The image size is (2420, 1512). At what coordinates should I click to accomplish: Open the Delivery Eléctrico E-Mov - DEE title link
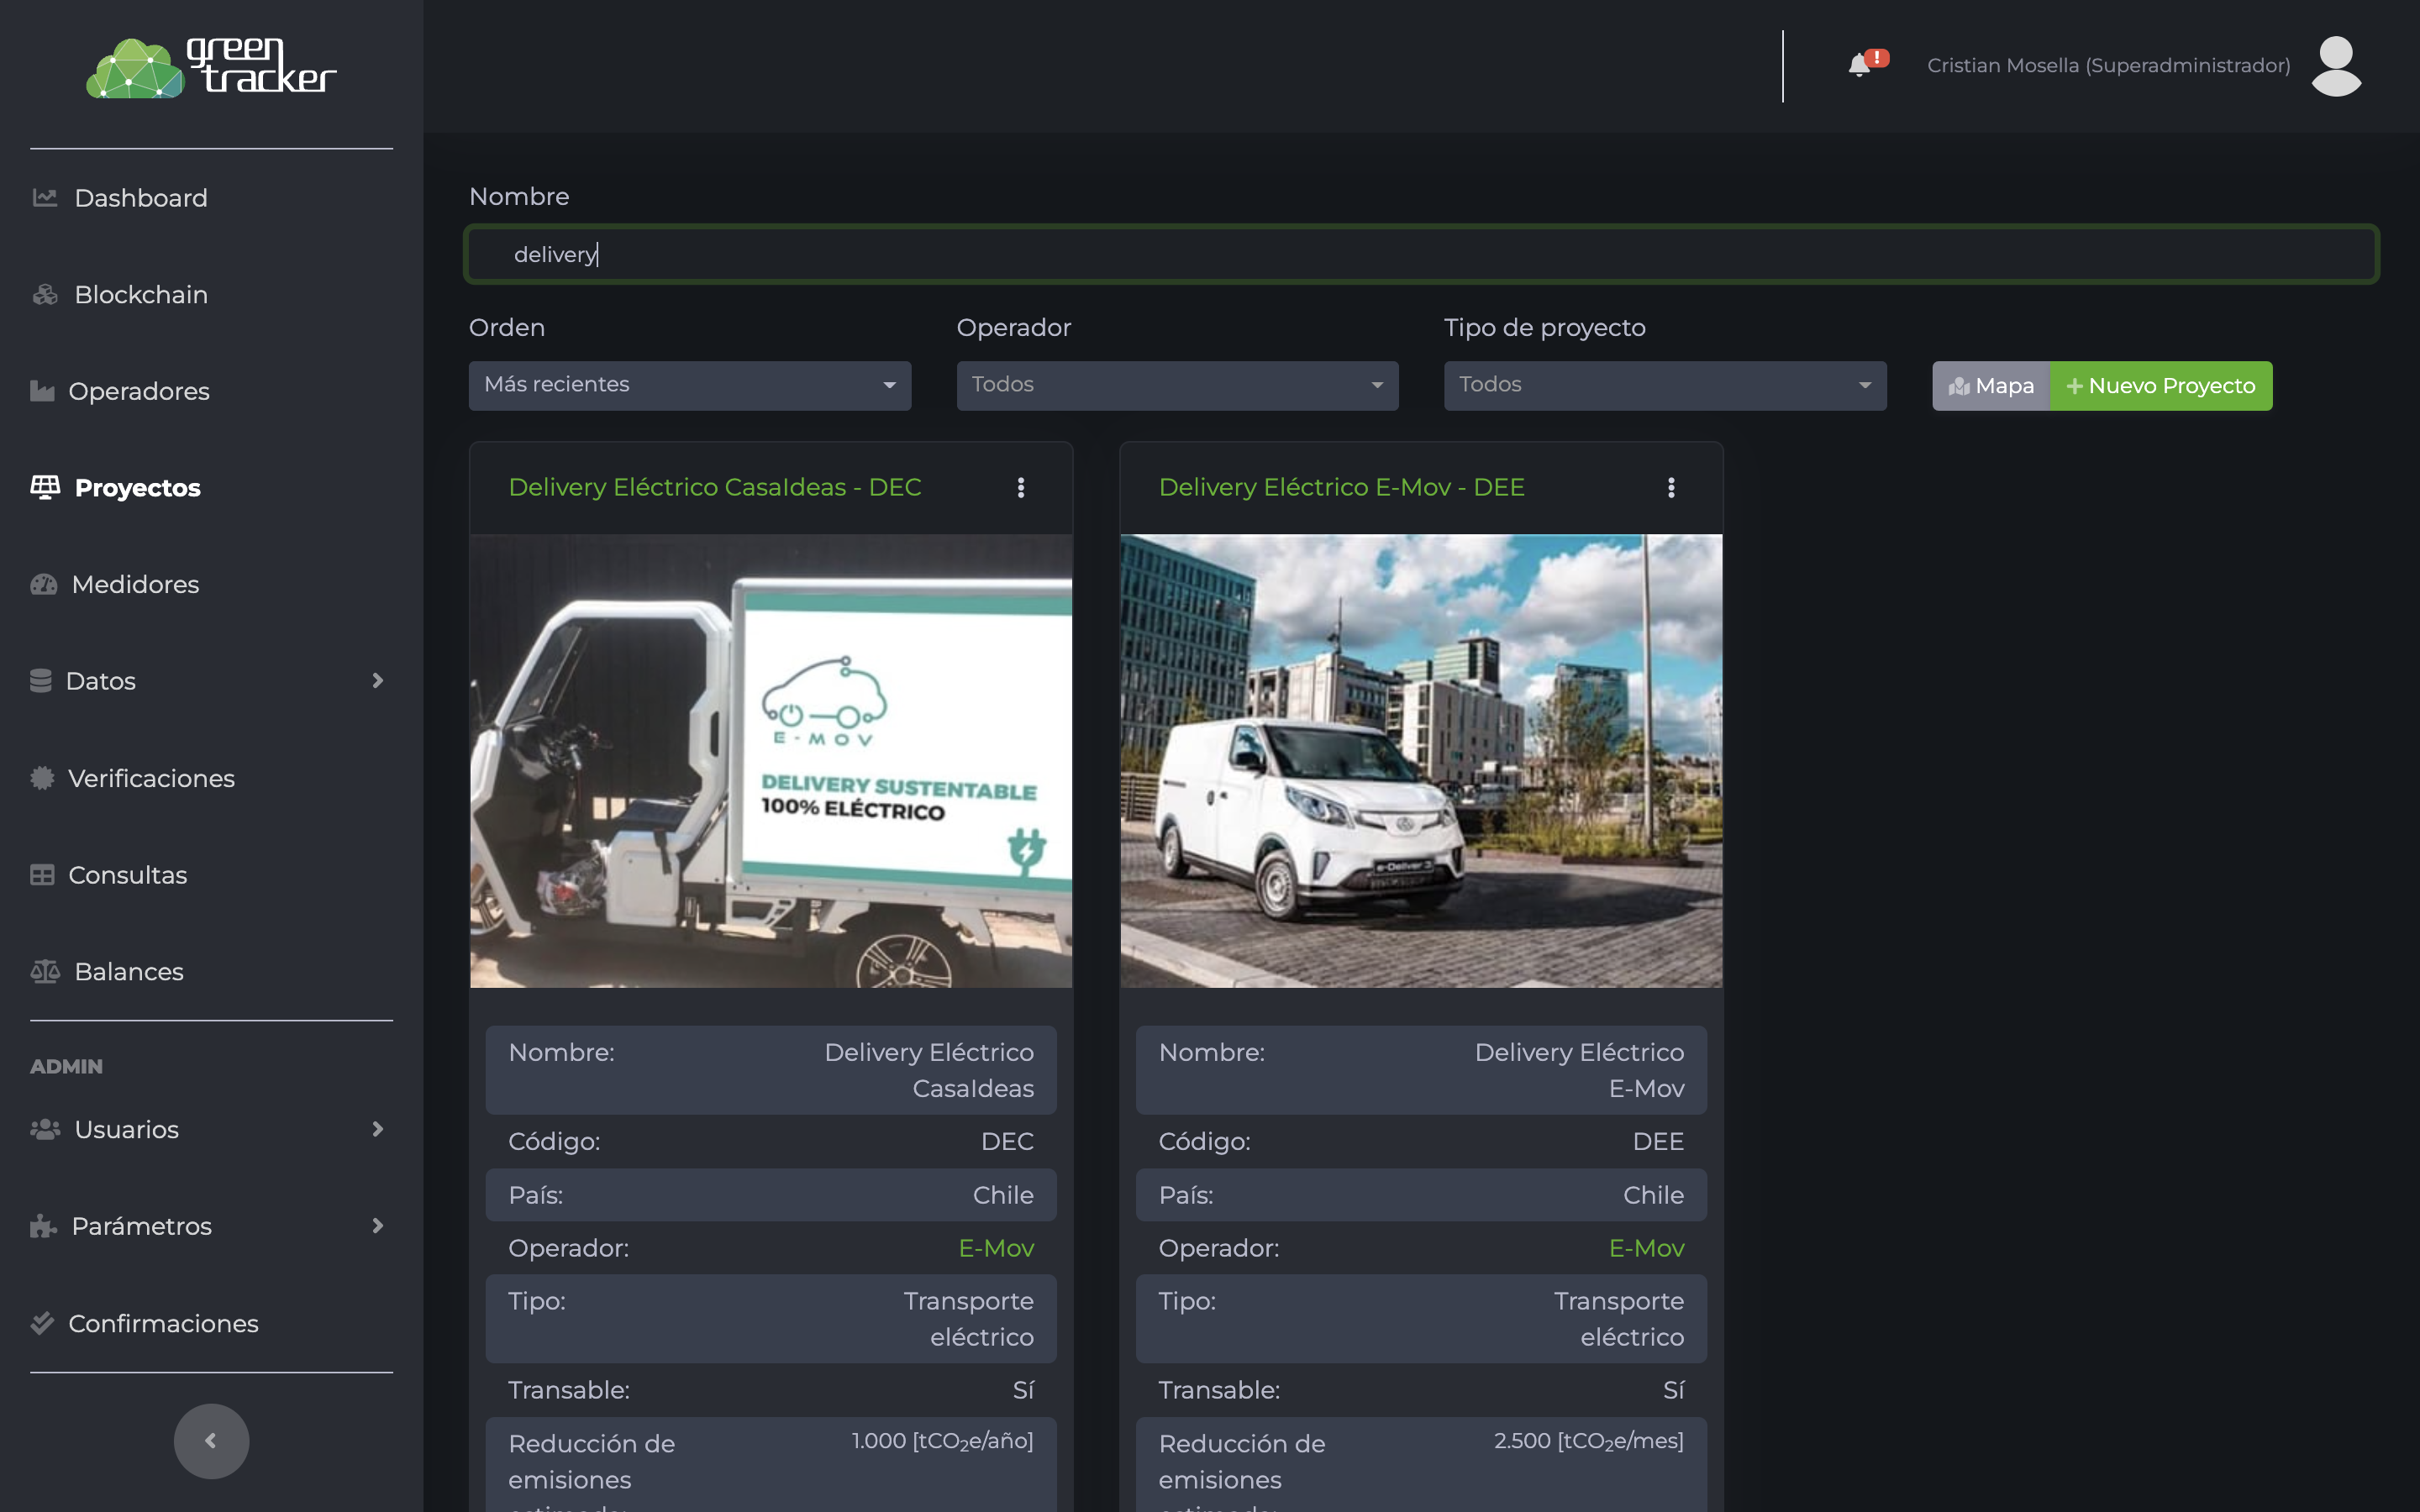click(1341, 487)
